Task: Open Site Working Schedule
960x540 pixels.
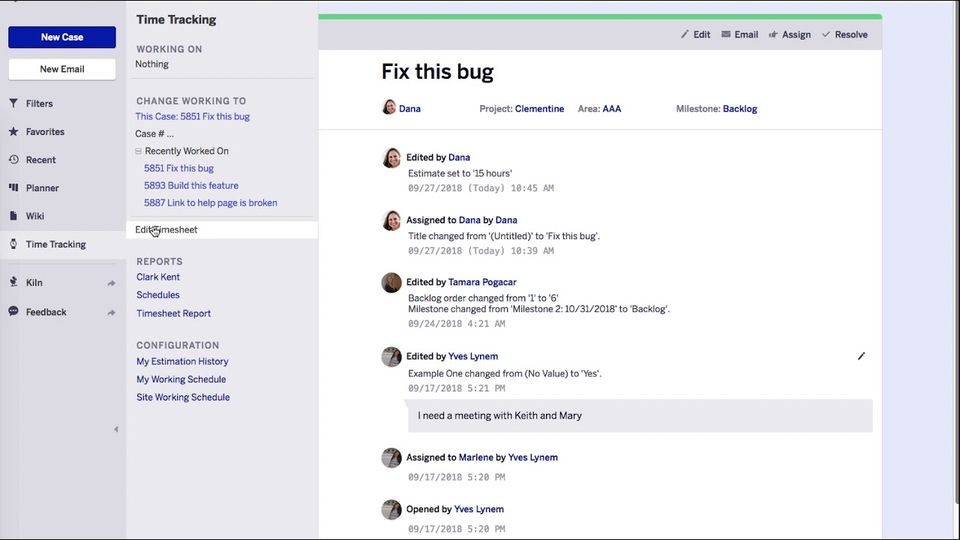Action: point(183,397)
